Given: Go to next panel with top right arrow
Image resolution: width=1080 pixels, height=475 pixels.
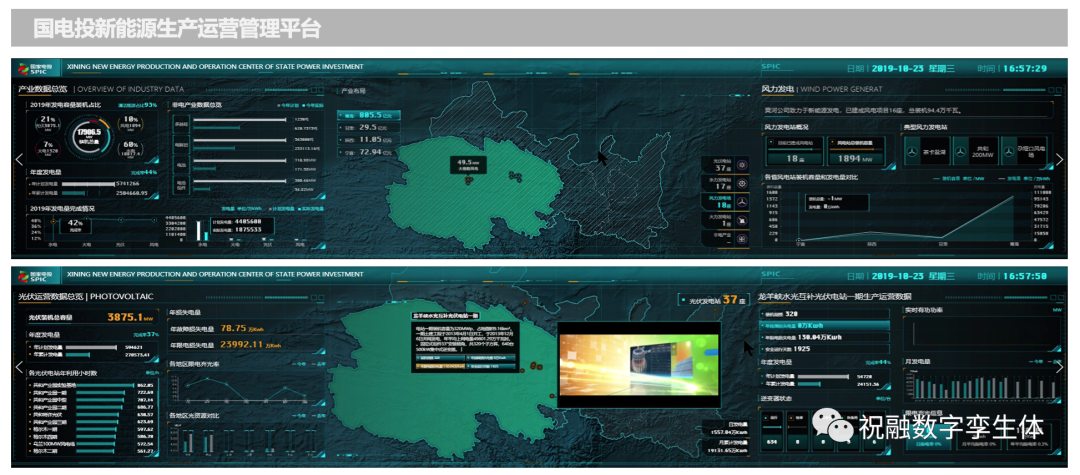Looking at the screenshot, I should coord(1060,159).
